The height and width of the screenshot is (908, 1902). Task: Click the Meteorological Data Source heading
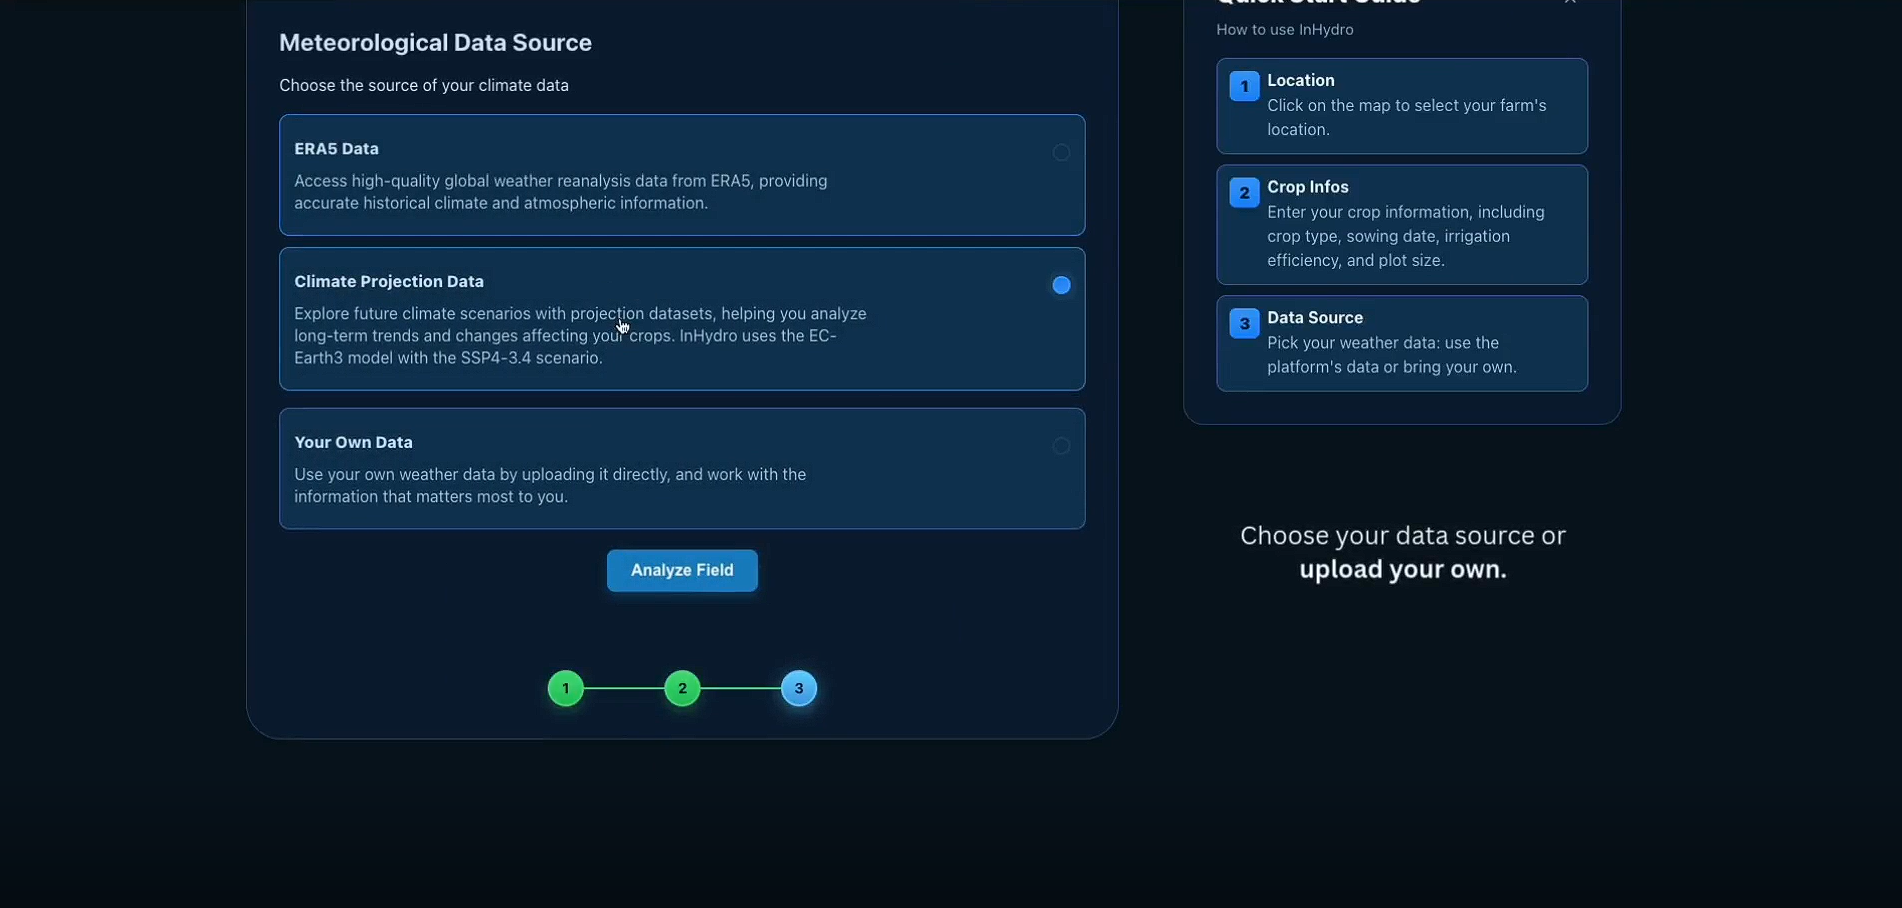point(435,43)
